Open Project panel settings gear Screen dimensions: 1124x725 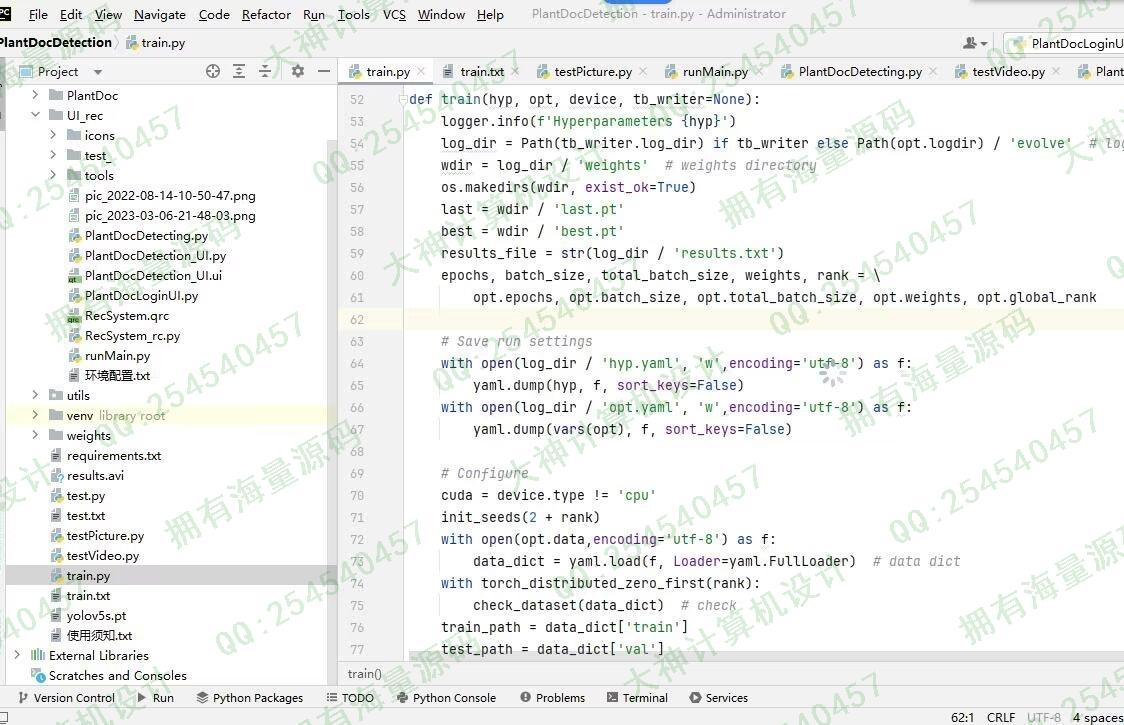pyautogui.click(x=297, y=71)
